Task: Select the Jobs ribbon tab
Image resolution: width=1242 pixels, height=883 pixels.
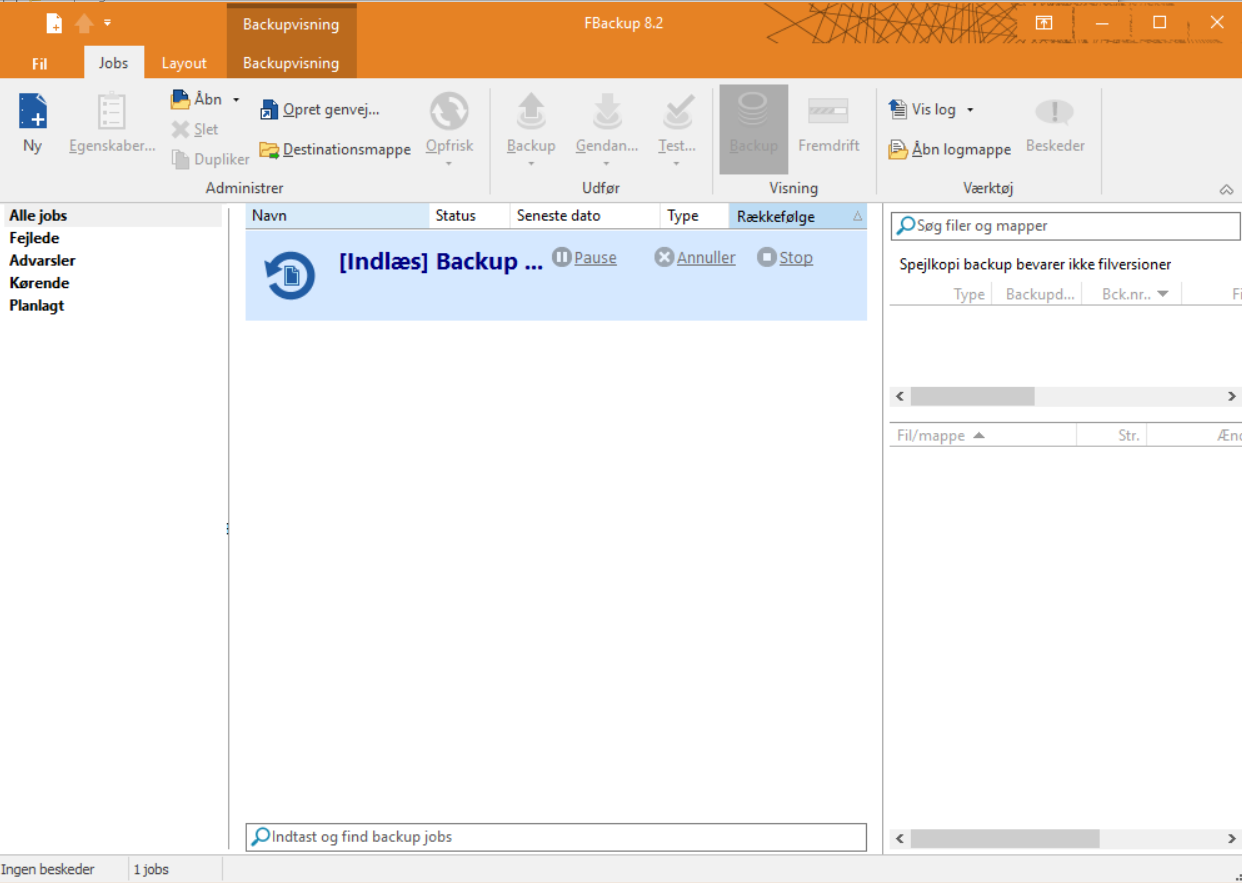Action: click(113, 62)
